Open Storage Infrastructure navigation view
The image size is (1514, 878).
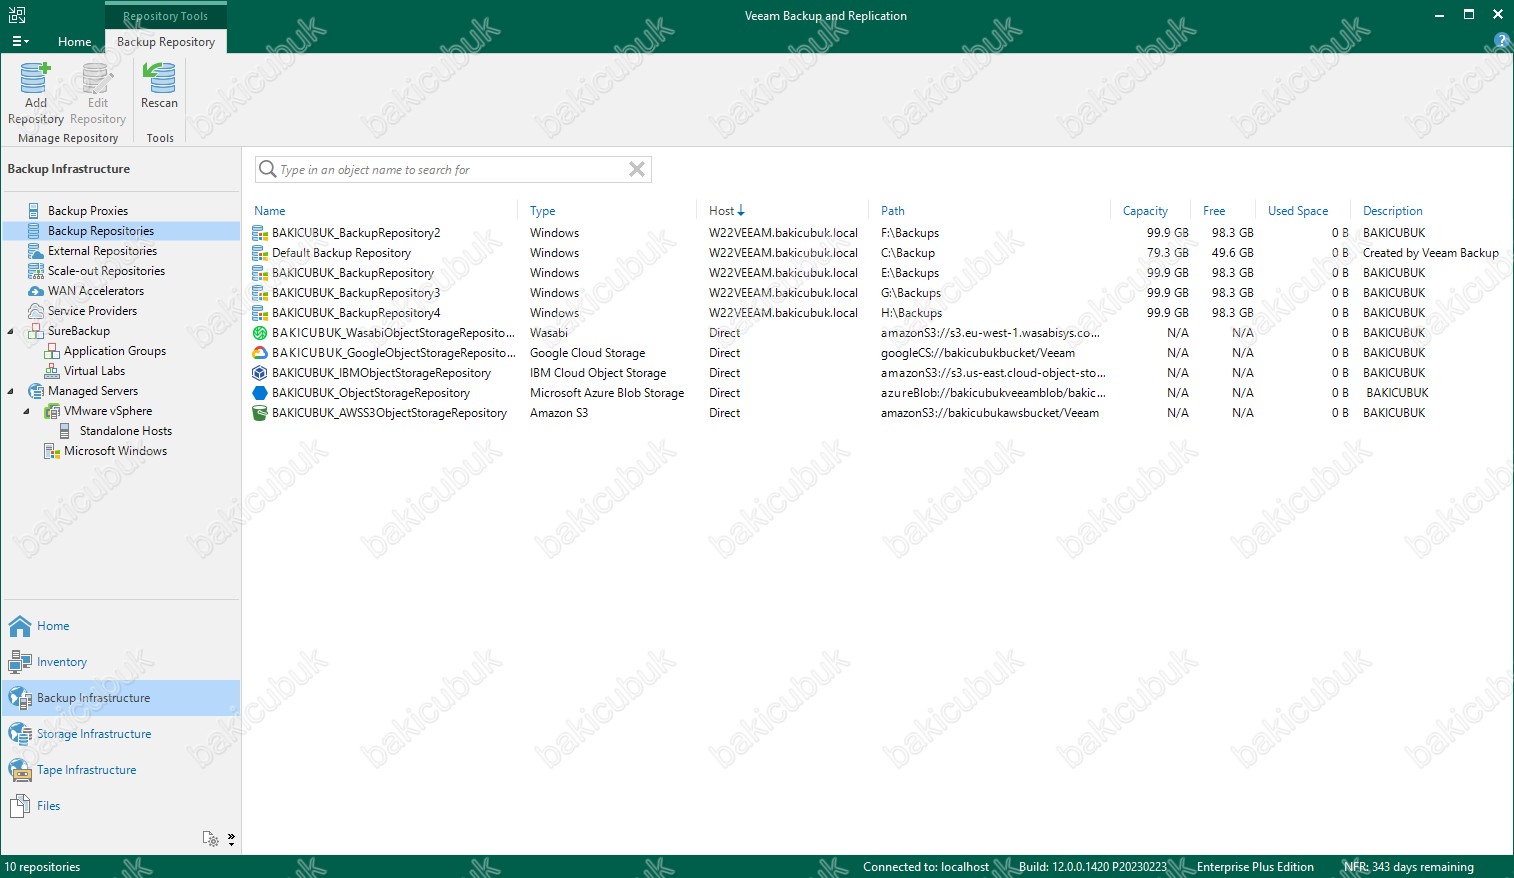click(121, 734)
